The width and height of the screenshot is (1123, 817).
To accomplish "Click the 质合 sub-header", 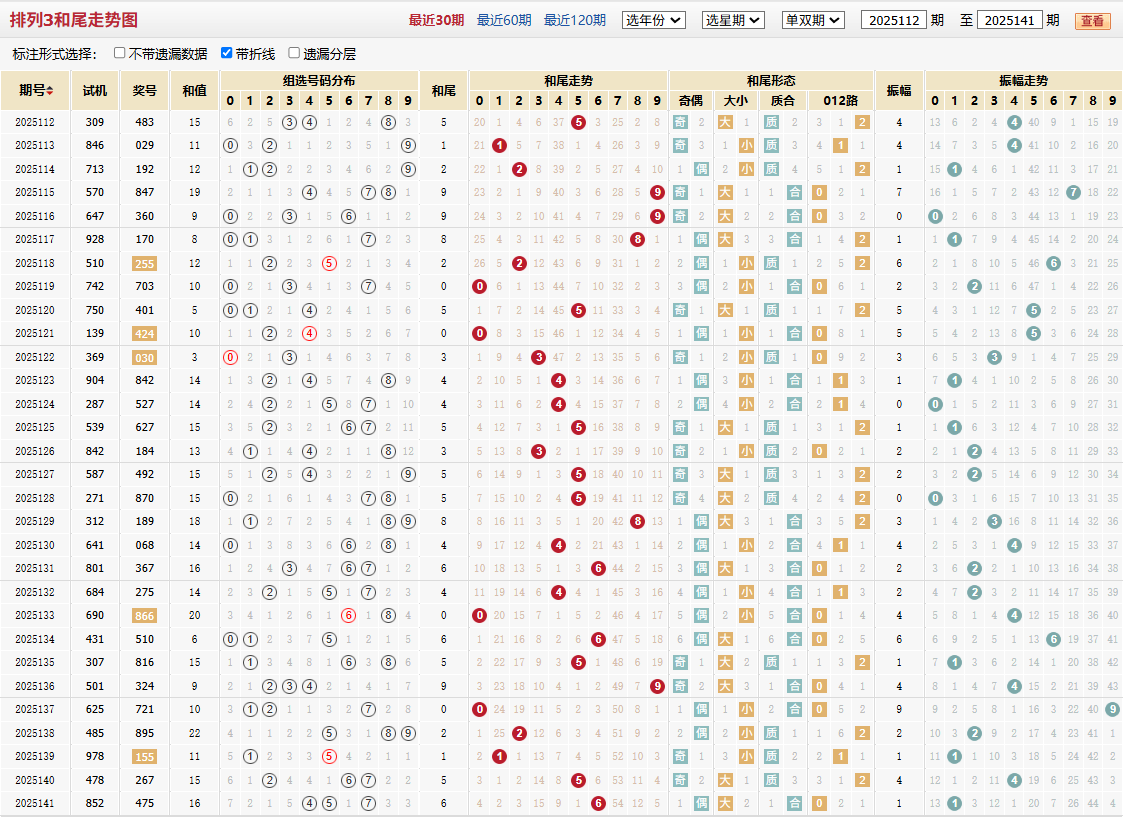I will pyautogui.click(x=782, y=100).
